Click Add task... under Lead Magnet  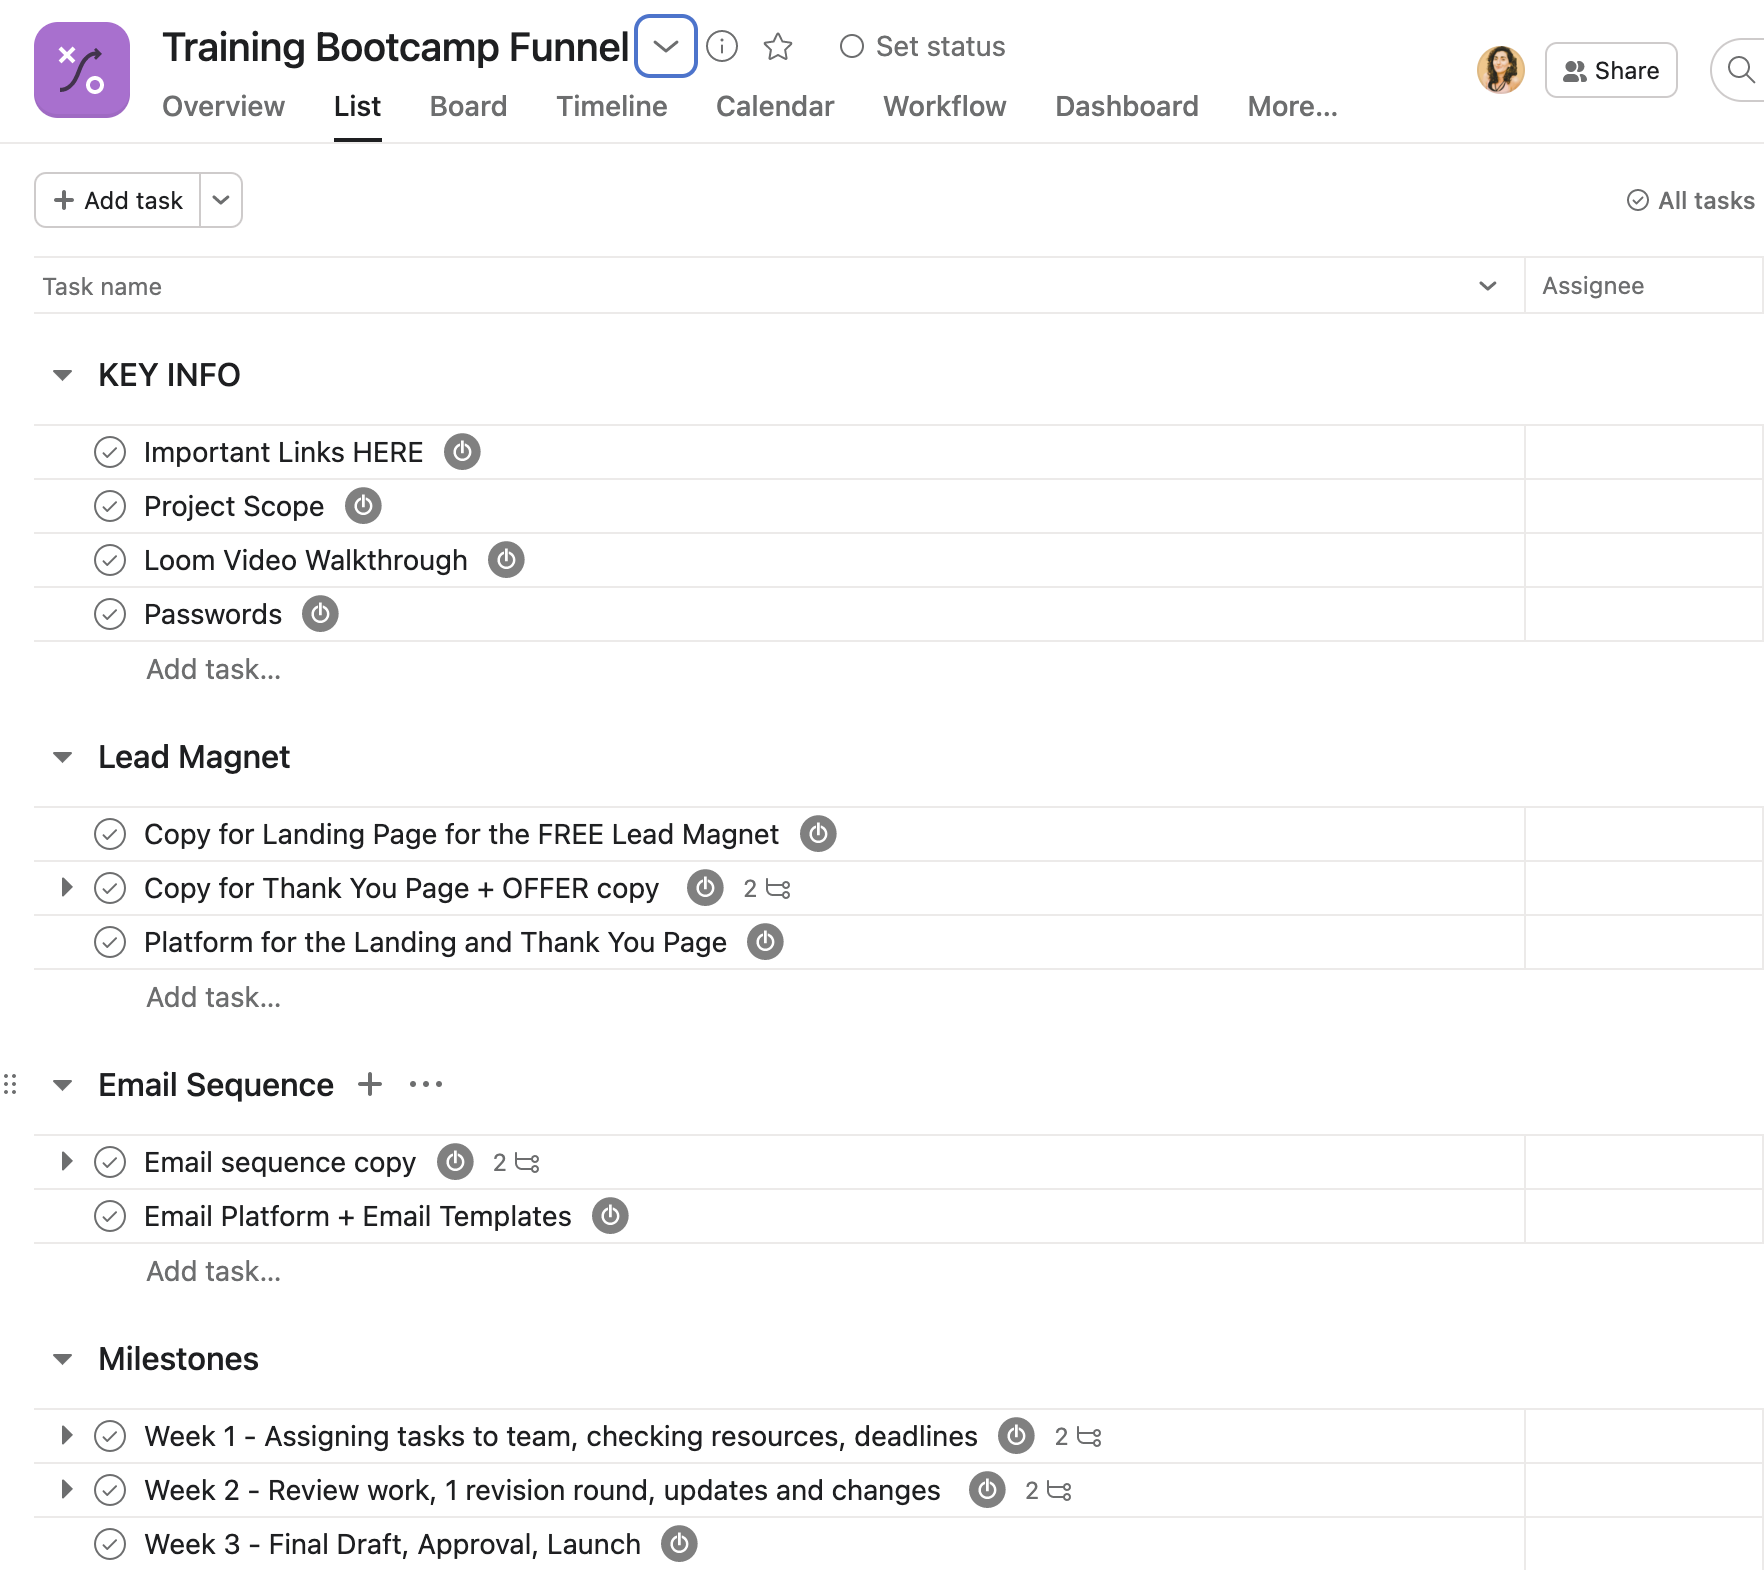213,997
